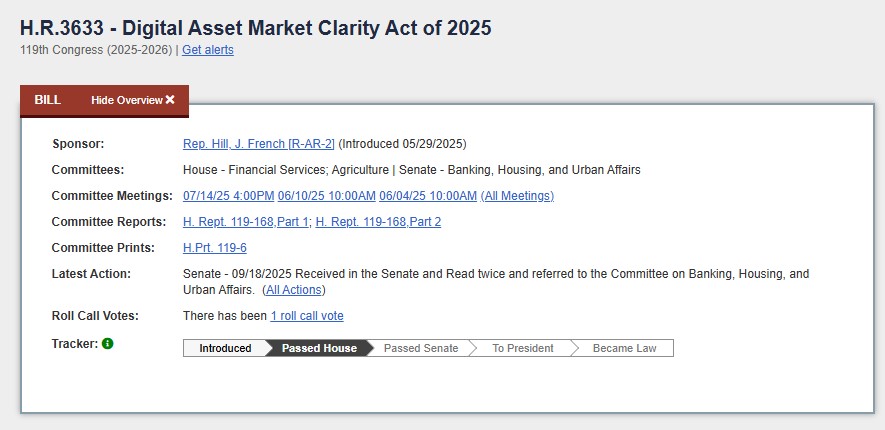
Task: Open the 07/14/25 4:00PM committee meeting
Action: point(228,196)
